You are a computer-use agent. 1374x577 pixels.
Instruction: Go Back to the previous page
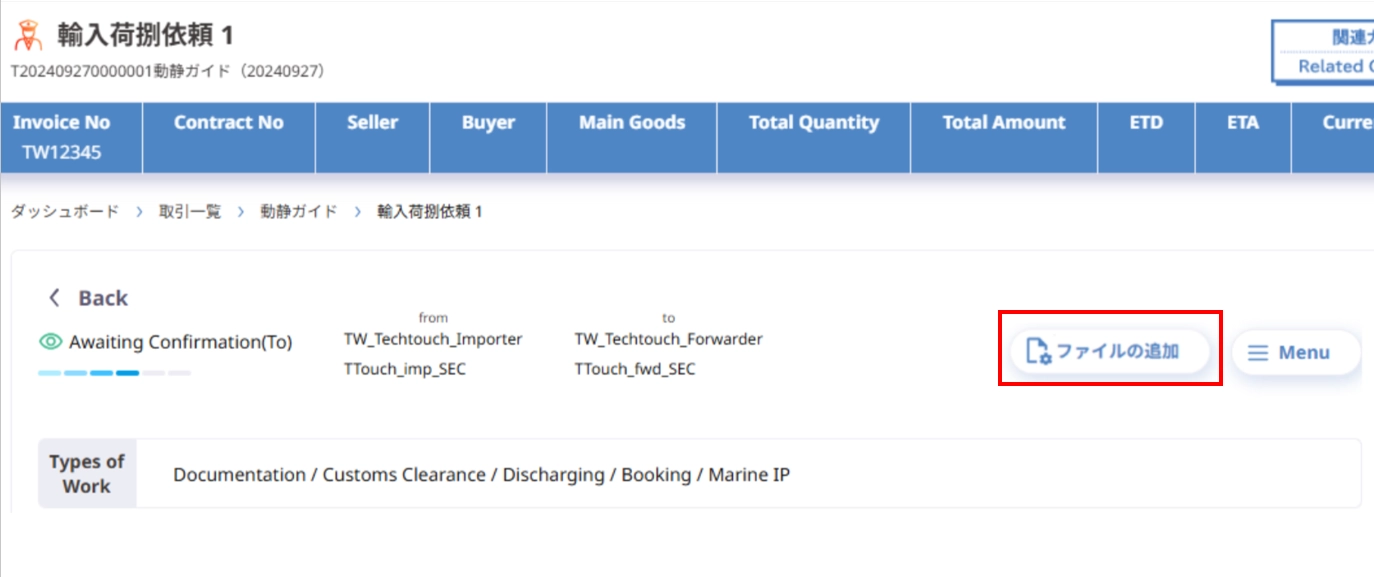tap(88, 298)
